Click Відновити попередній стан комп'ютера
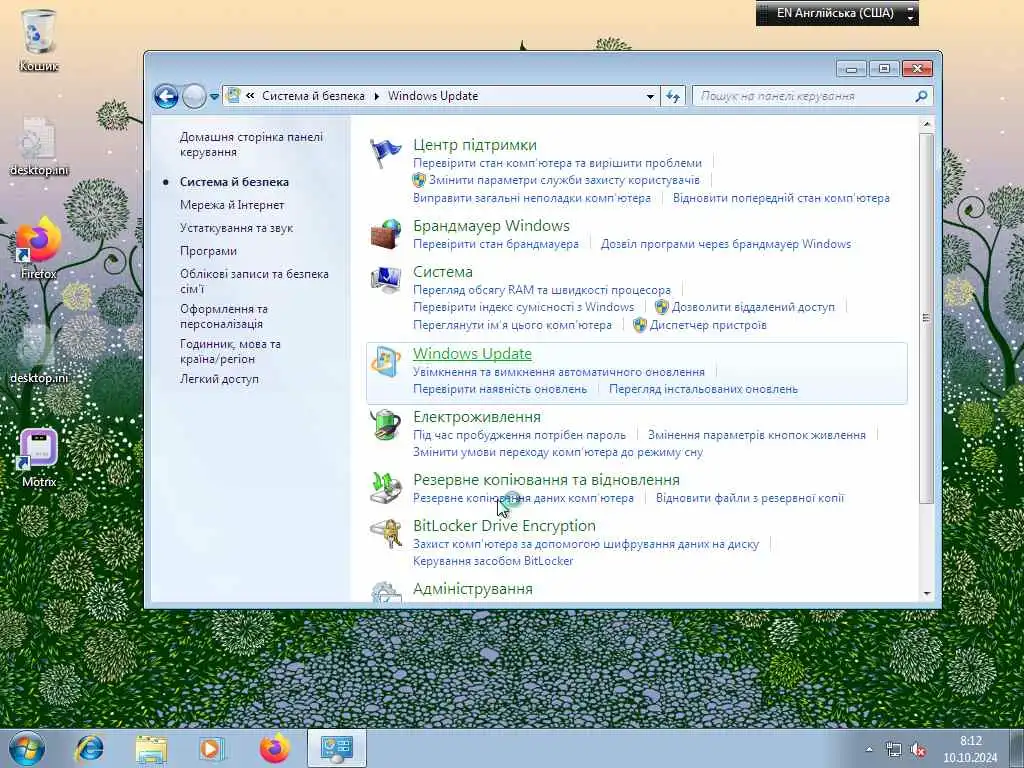1024x768 pixels. 781,198
